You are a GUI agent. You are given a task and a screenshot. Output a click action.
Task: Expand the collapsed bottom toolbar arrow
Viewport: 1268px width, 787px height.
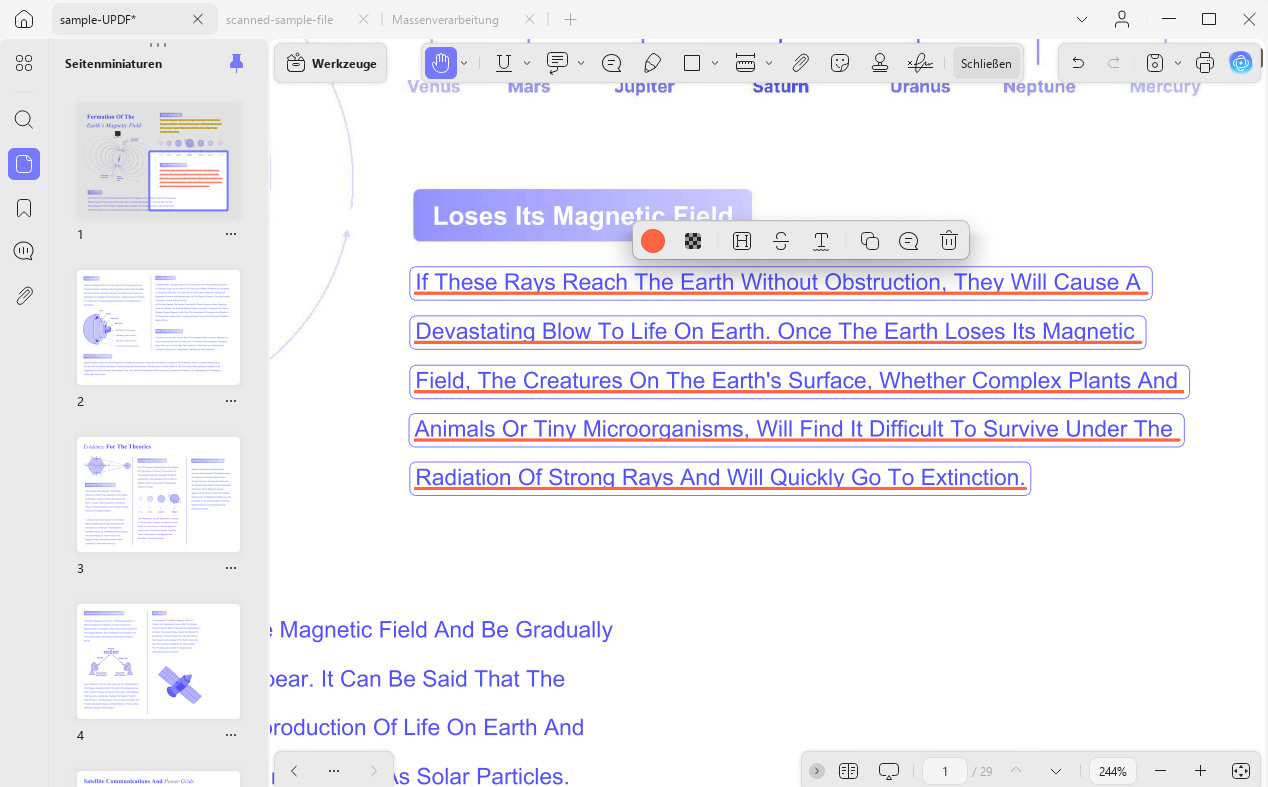tap(817, 771)
